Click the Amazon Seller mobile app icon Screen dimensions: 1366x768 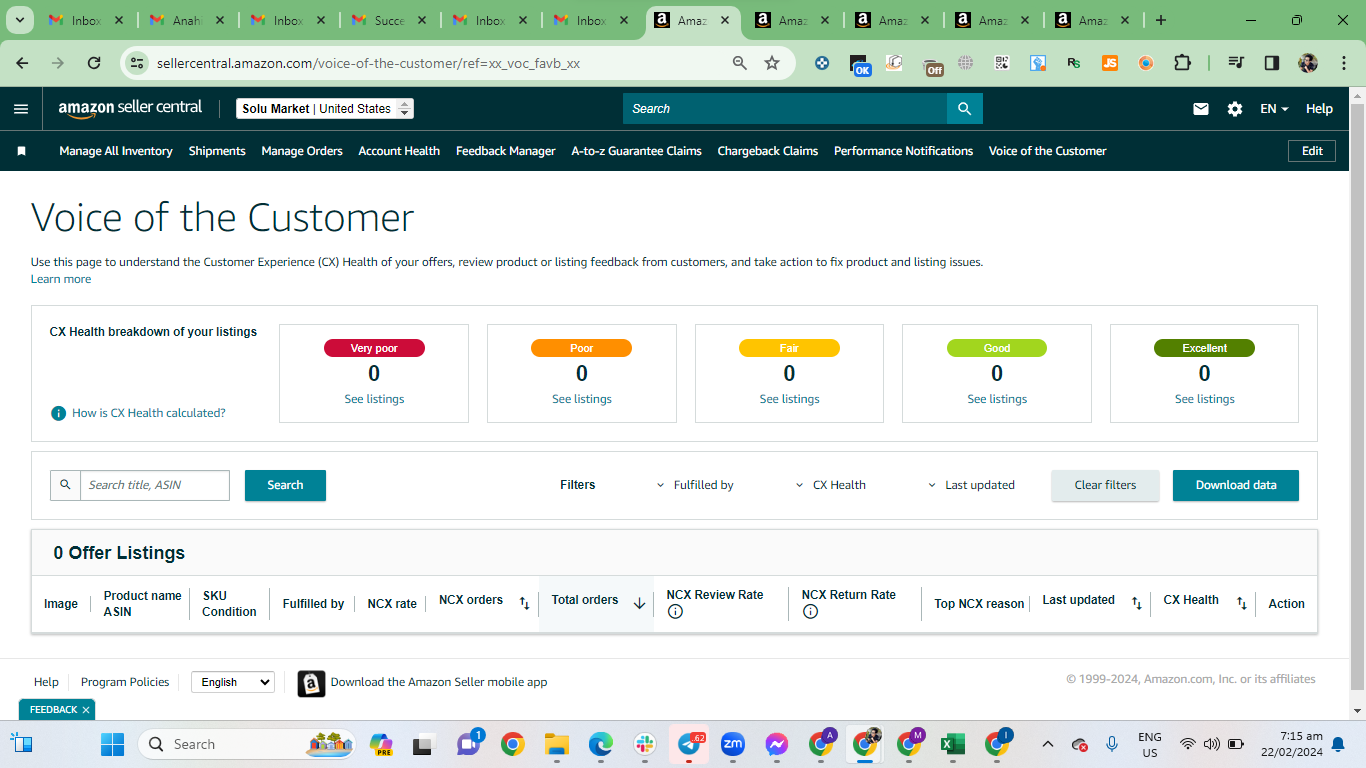coord(312,683)
